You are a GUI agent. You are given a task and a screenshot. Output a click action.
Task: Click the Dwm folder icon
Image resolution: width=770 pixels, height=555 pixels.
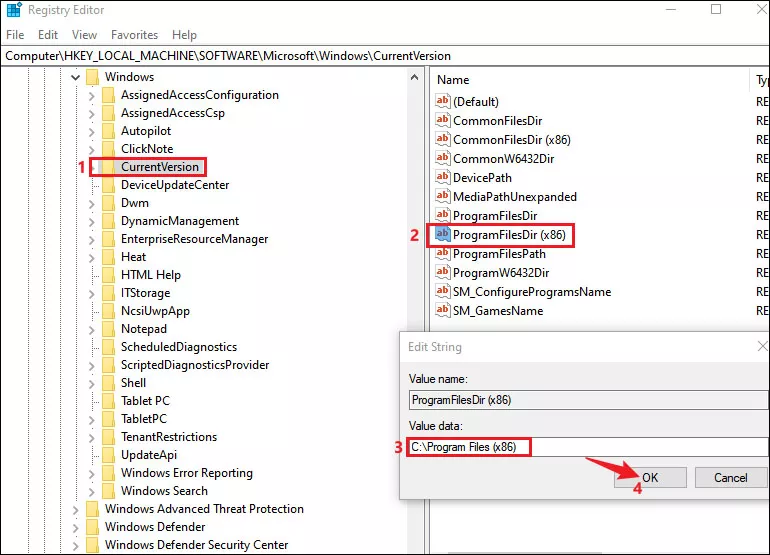pos(109,203)
